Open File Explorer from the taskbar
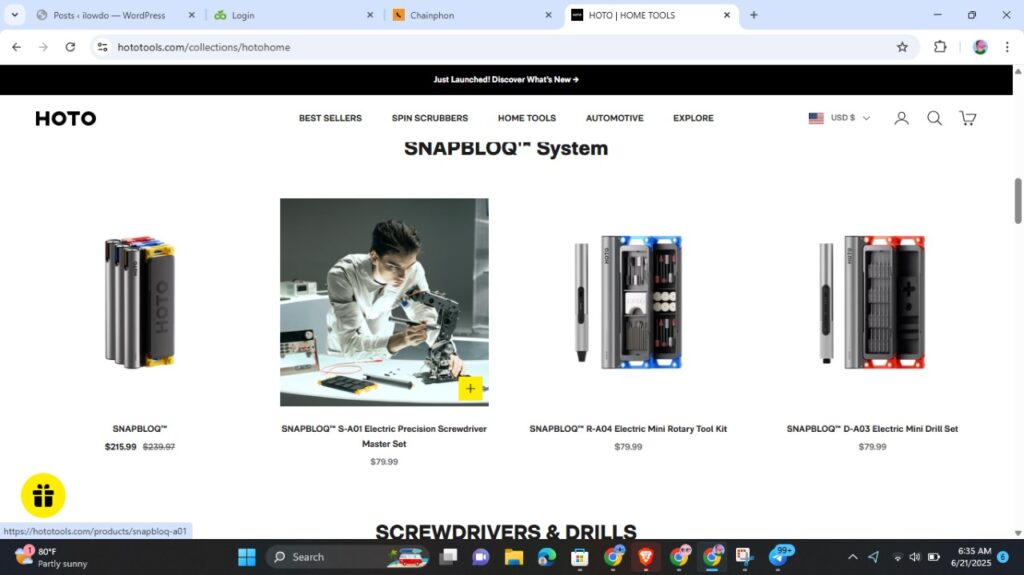Viewport: 1024px width, 575px height. tap(514, 557)
